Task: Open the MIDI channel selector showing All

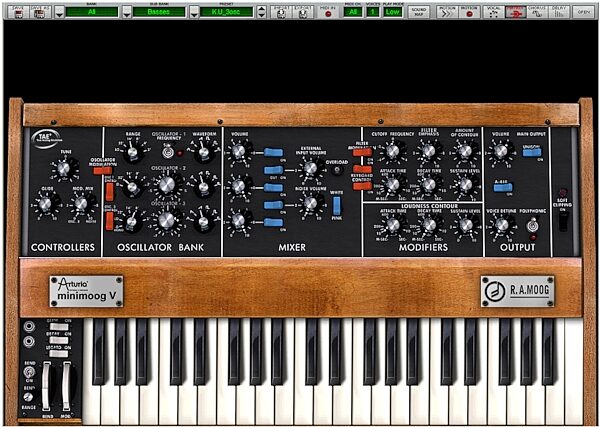Action: (x=353, y=12)
